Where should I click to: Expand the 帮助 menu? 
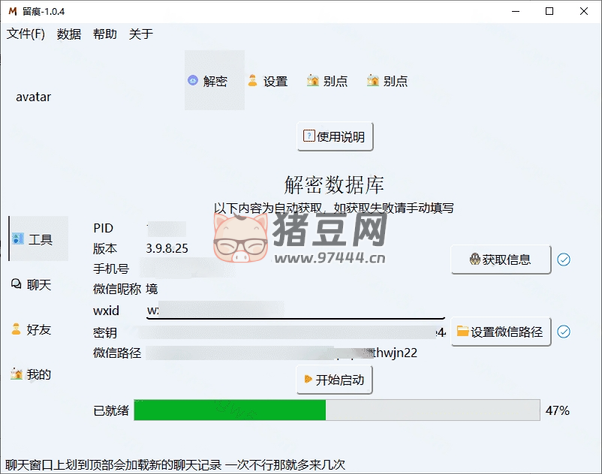[104, 34]
